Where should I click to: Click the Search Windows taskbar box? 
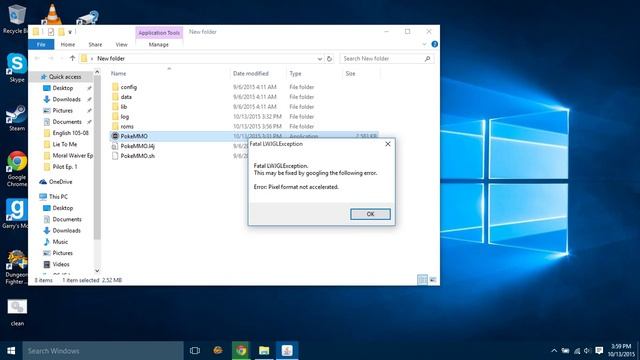[103, 351]
